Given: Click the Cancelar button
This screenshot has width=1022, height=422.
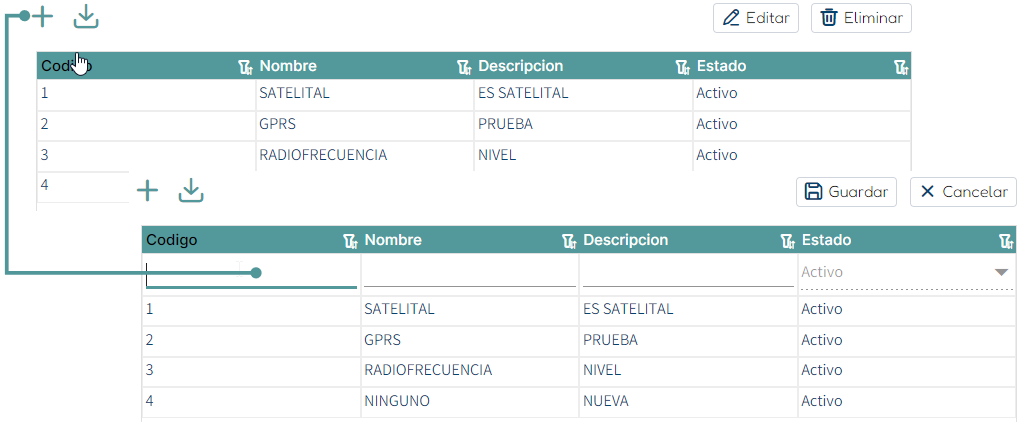Looking at the screenshot, I should (x=963, y=192).
